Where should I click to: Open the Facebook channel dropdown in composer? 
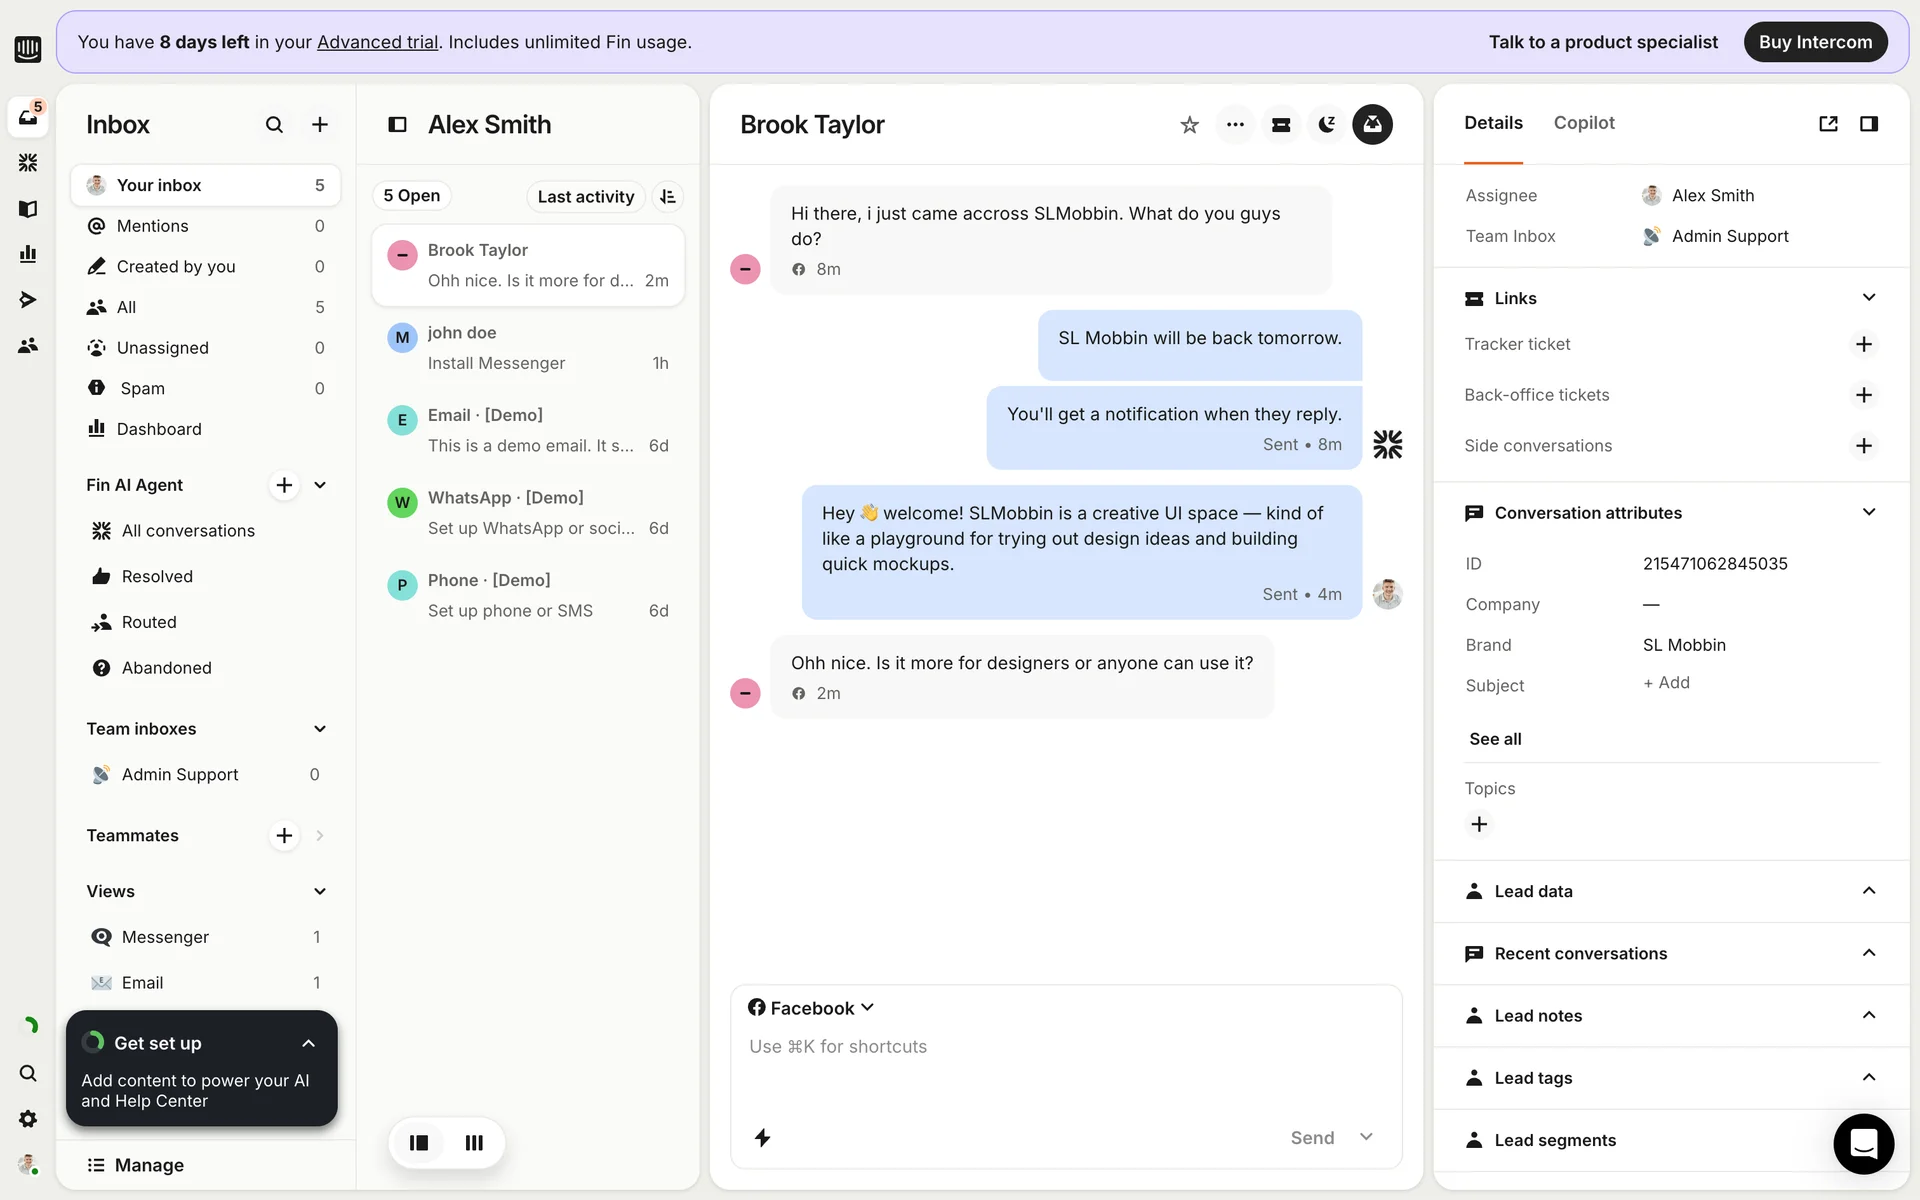coord(811,1008)
